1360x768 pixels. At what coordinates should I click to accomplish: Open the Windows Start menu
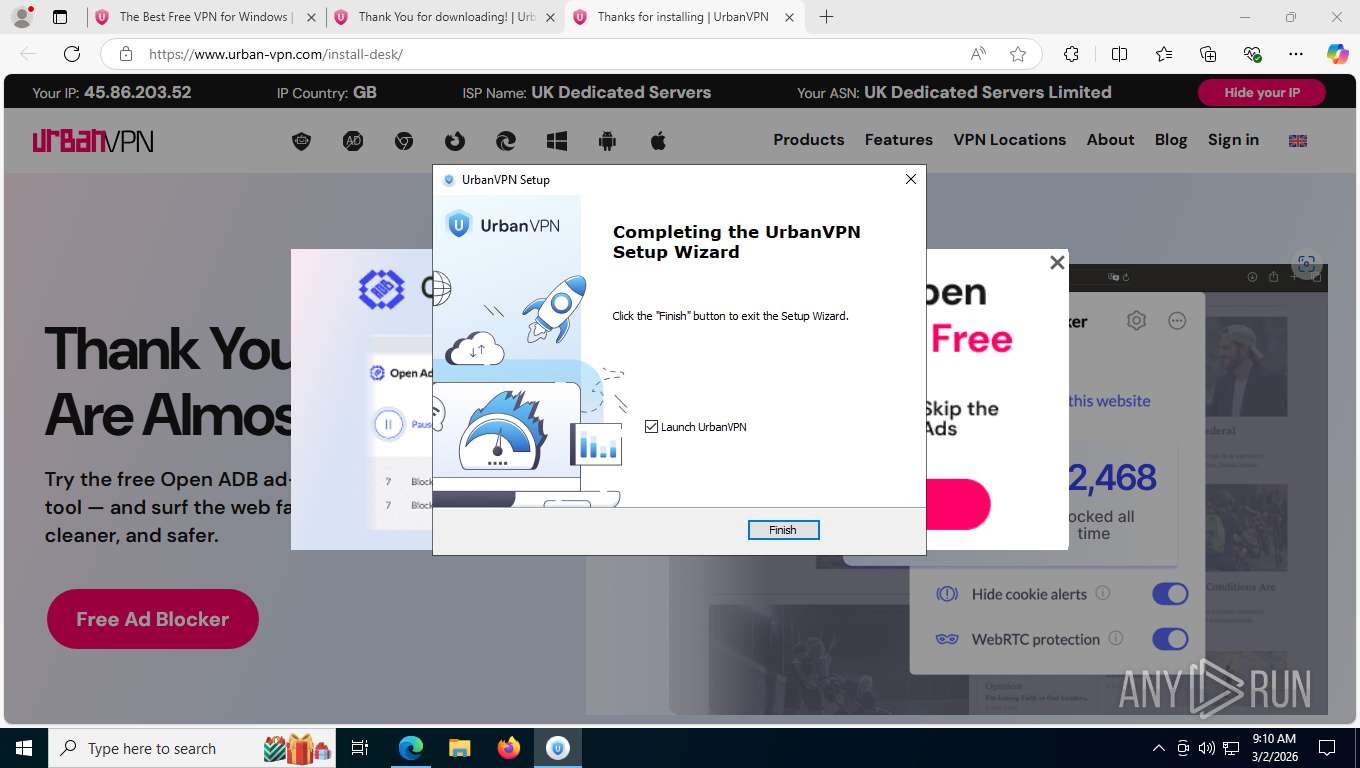(23, 748)
